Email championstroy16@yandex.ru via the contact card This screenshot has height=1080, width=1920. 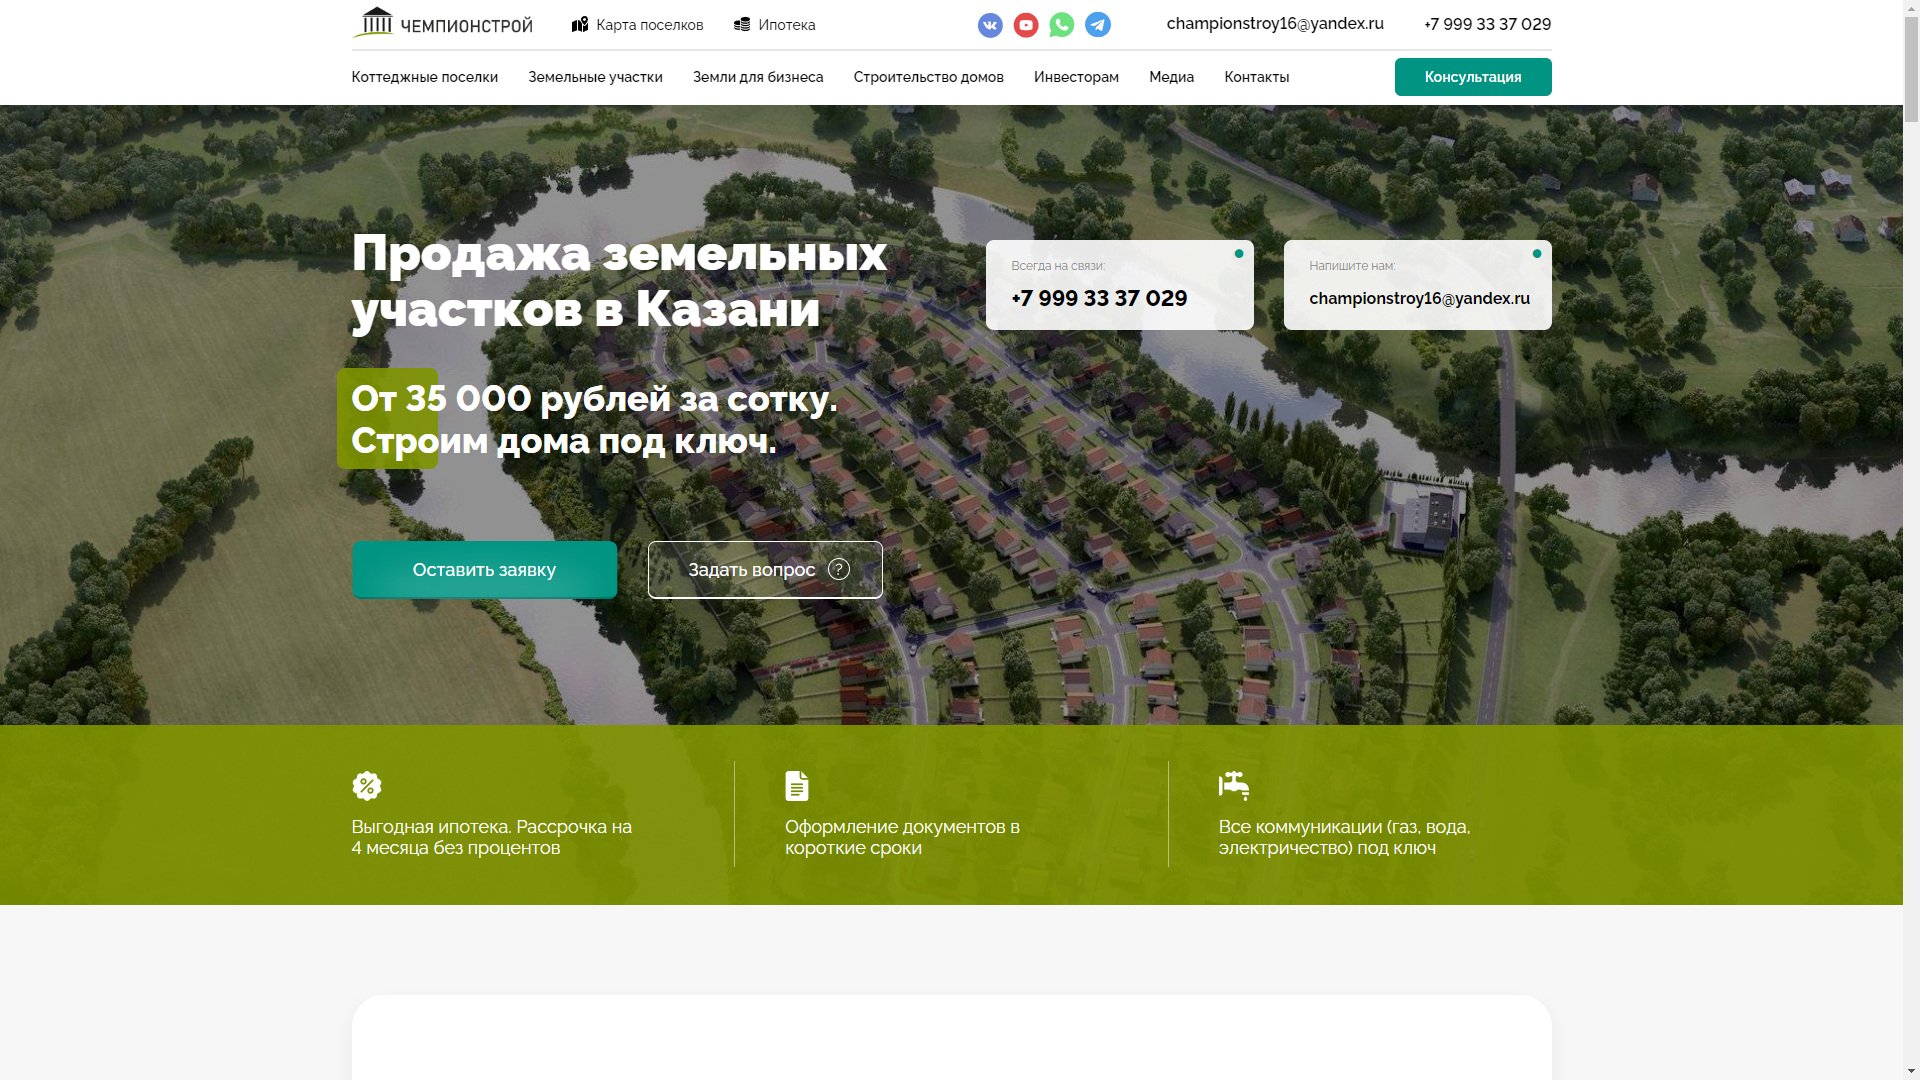[x=1420, y=298]
